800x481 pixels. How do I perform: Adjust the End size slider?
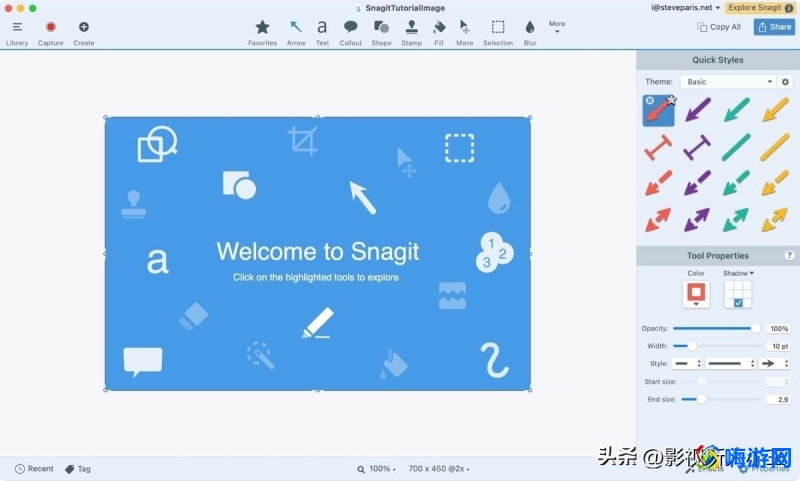tap(720, 399)
